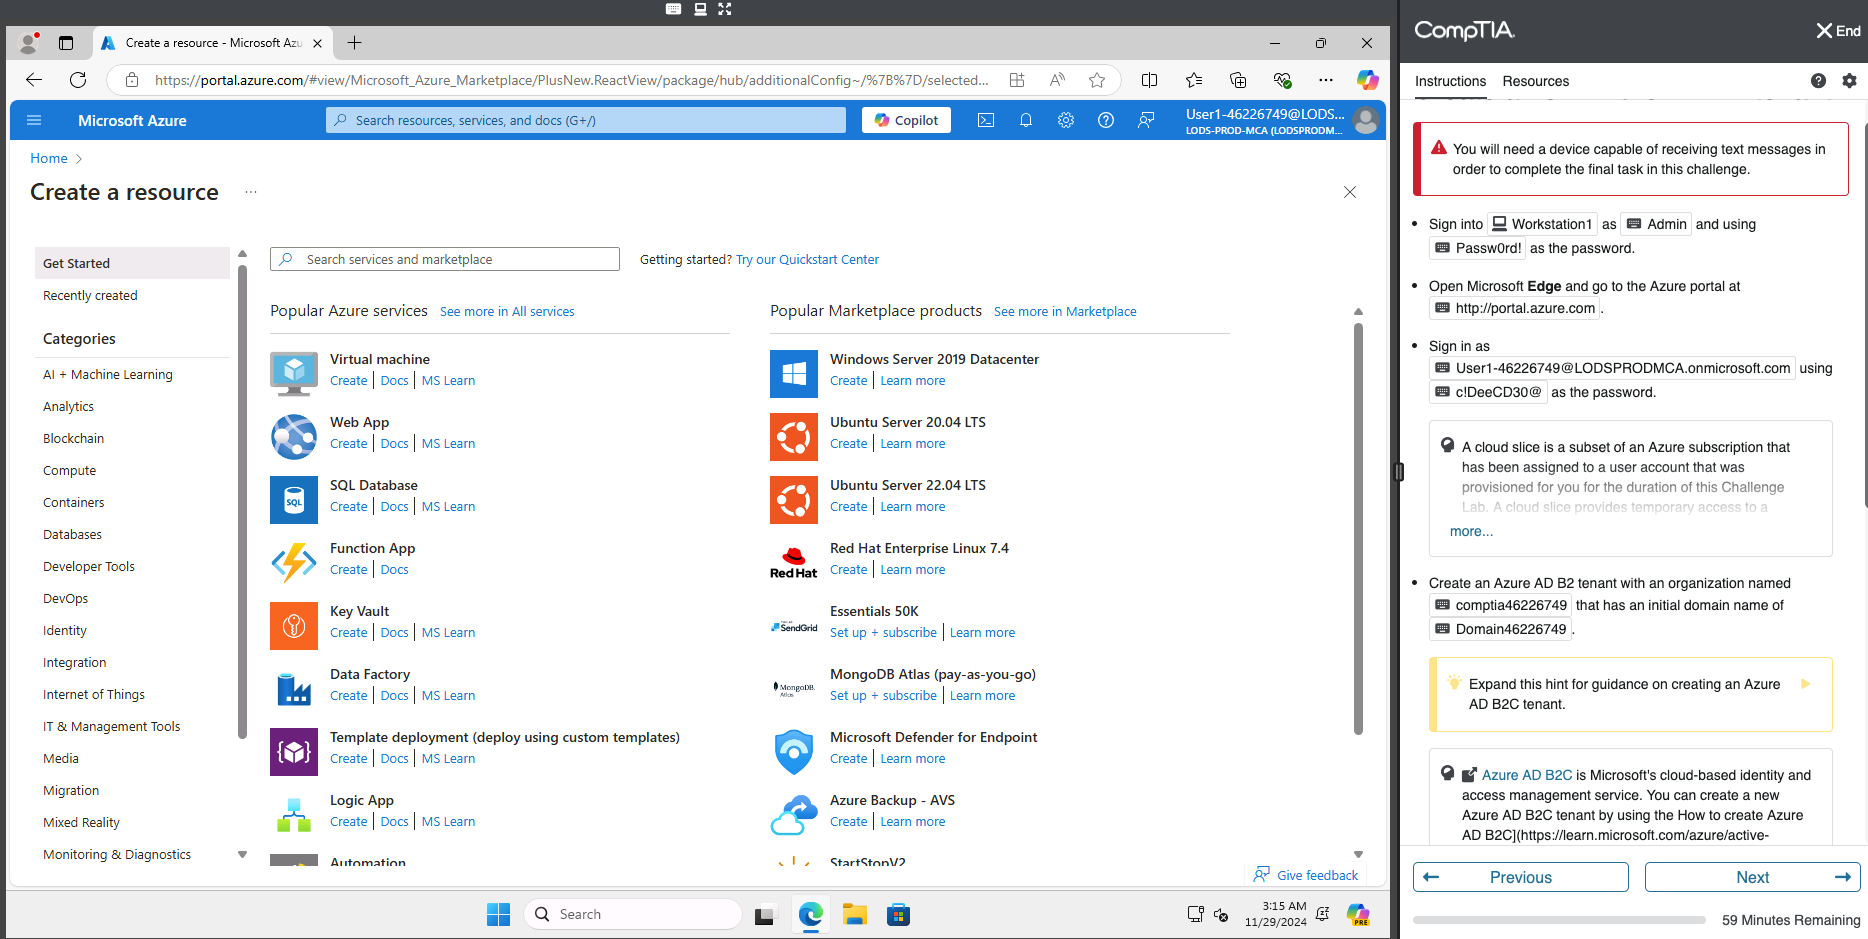Switch to the Instructions tab
This screenshot has height=939, width=1868.
1450,81
